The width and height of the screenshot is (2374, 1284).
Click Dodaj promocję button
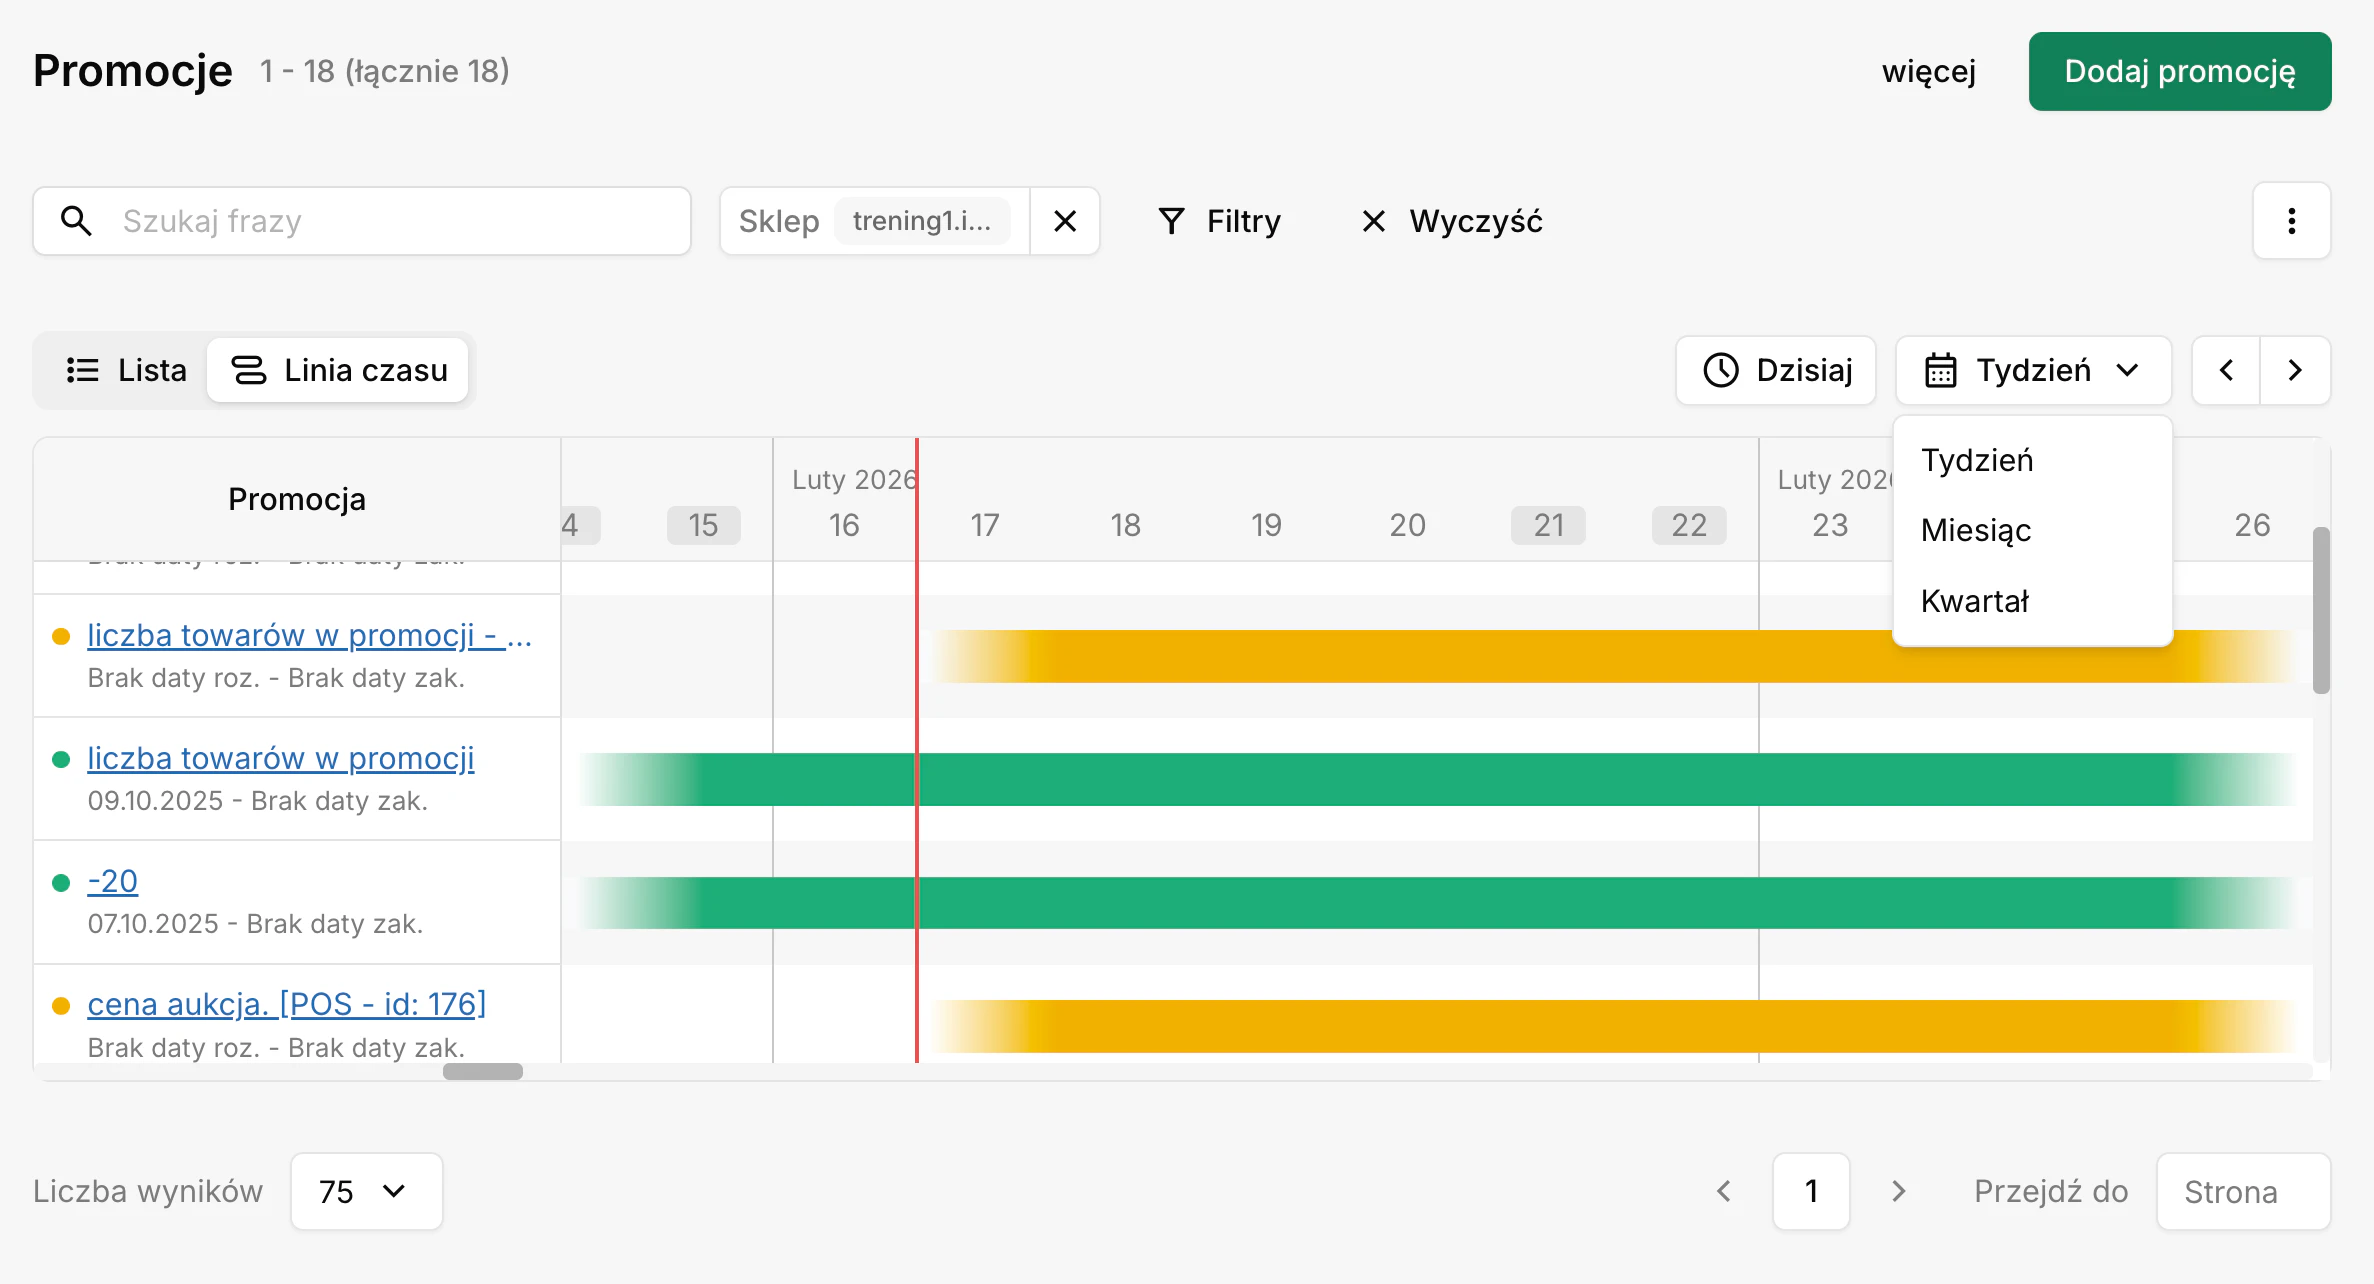tap(2179, 71)
